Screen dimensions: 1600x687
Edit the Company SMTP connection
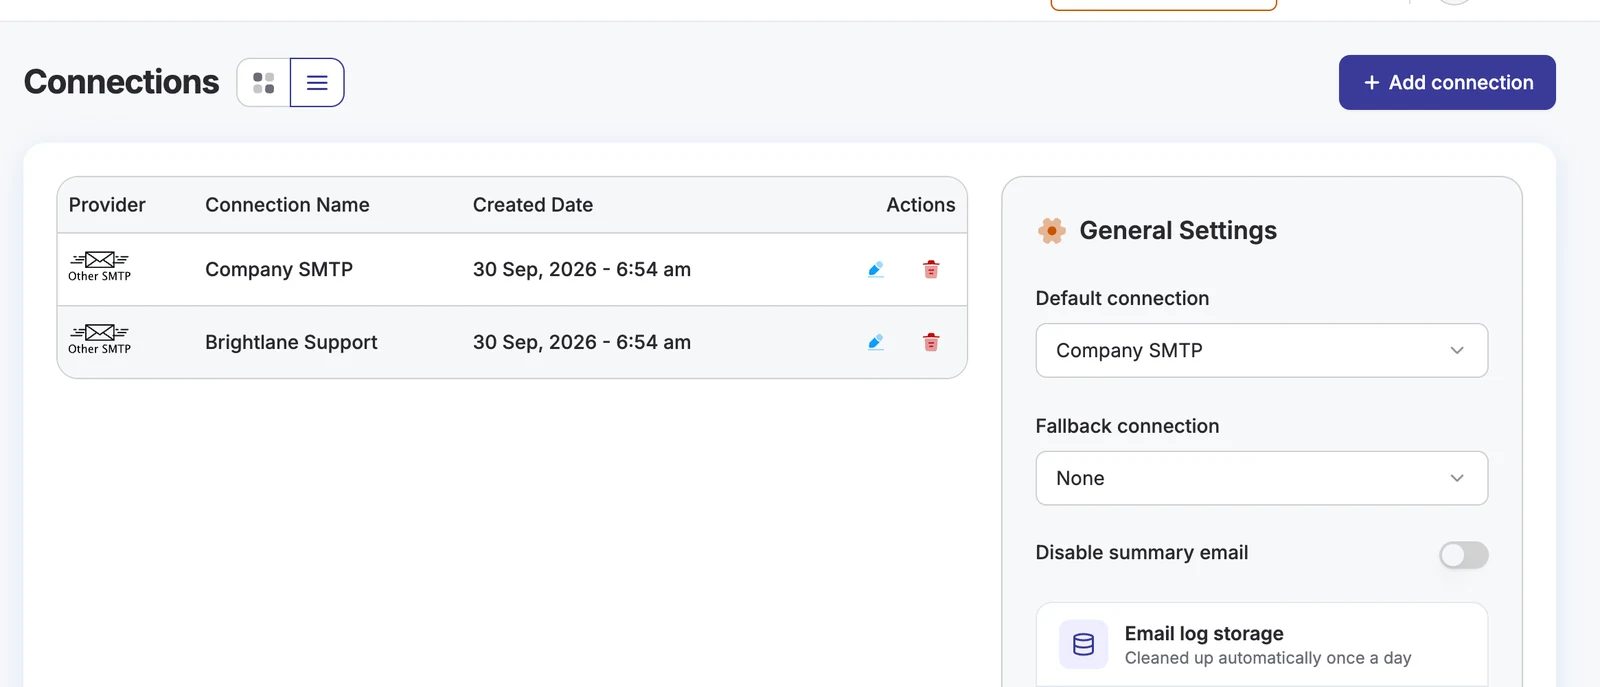(876, 269)
